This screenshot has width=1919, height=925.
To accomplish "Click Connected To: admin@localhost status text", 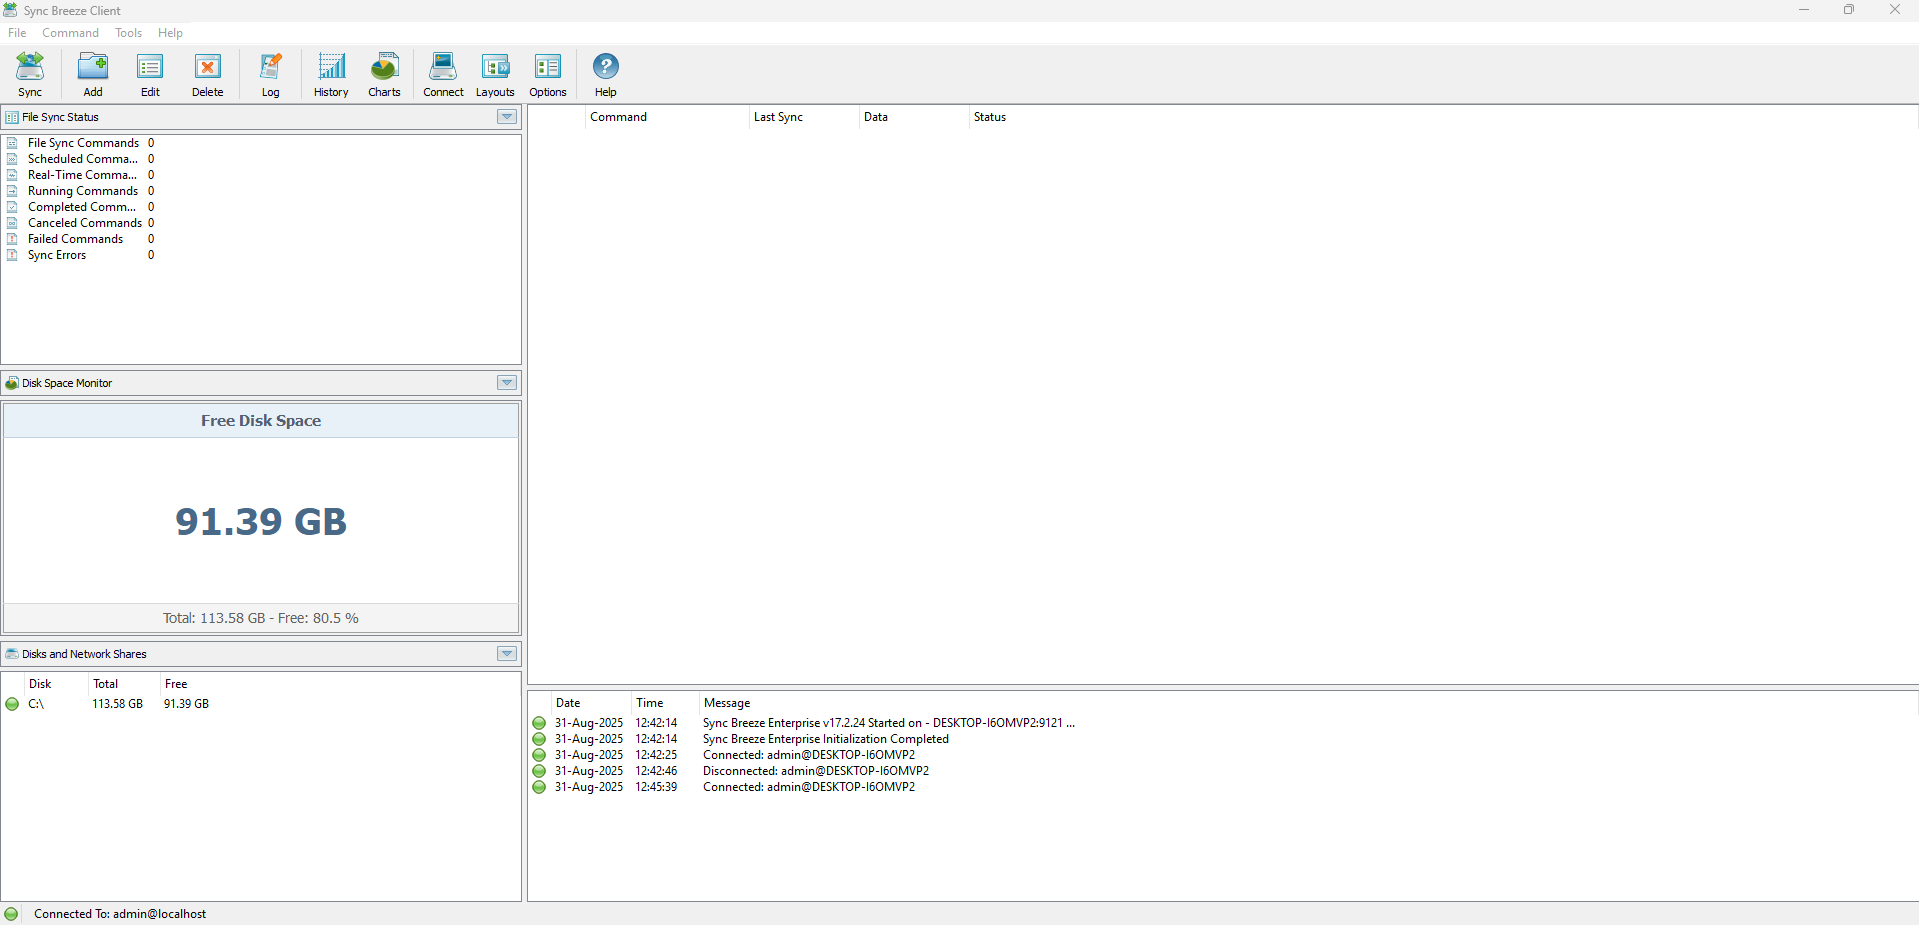I will click(120, 914).
